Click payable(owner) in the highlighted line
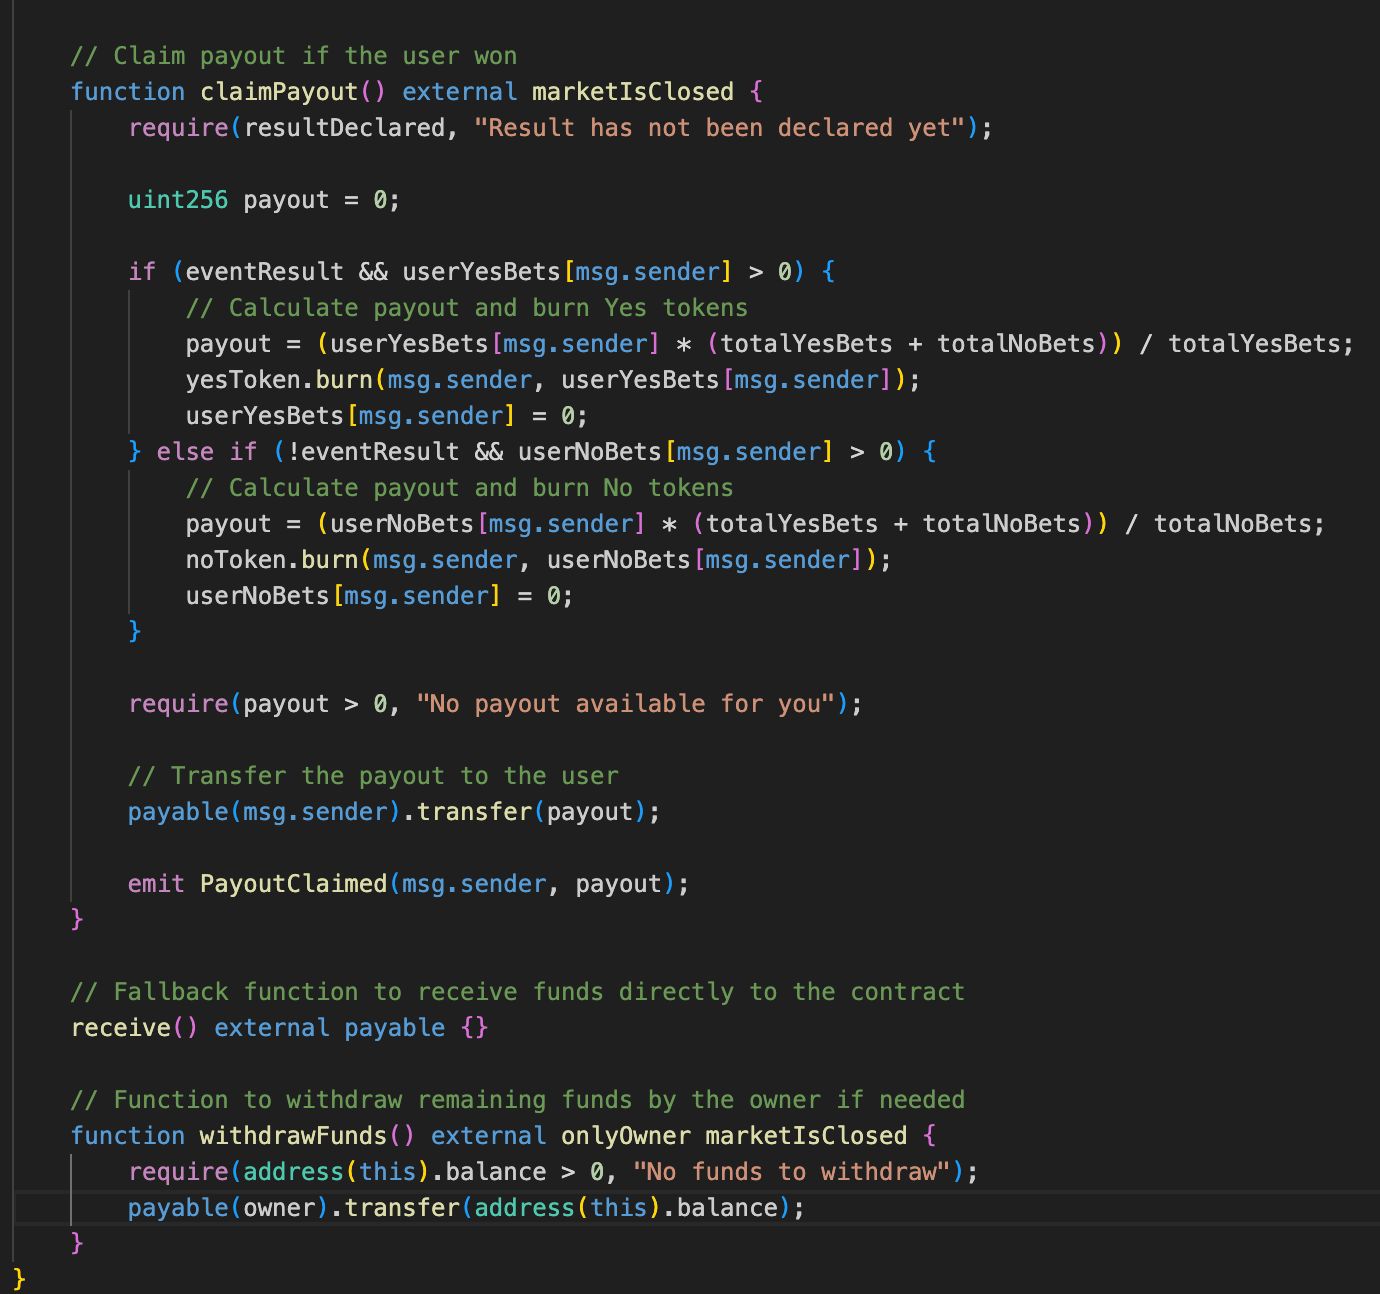Image resolution: width=1380 pixels, height=1294 pixels. pyautogui.click(x=229, y=1208)
